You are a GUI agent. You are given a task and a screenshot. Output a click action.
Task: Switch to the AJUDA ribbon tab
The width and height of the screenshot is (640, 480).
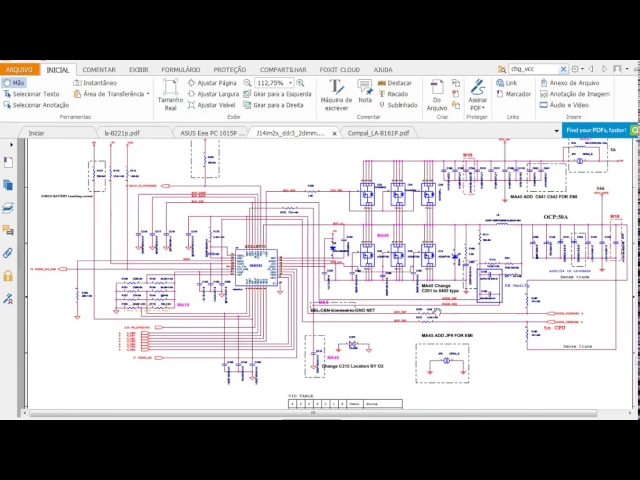point(383,70)
